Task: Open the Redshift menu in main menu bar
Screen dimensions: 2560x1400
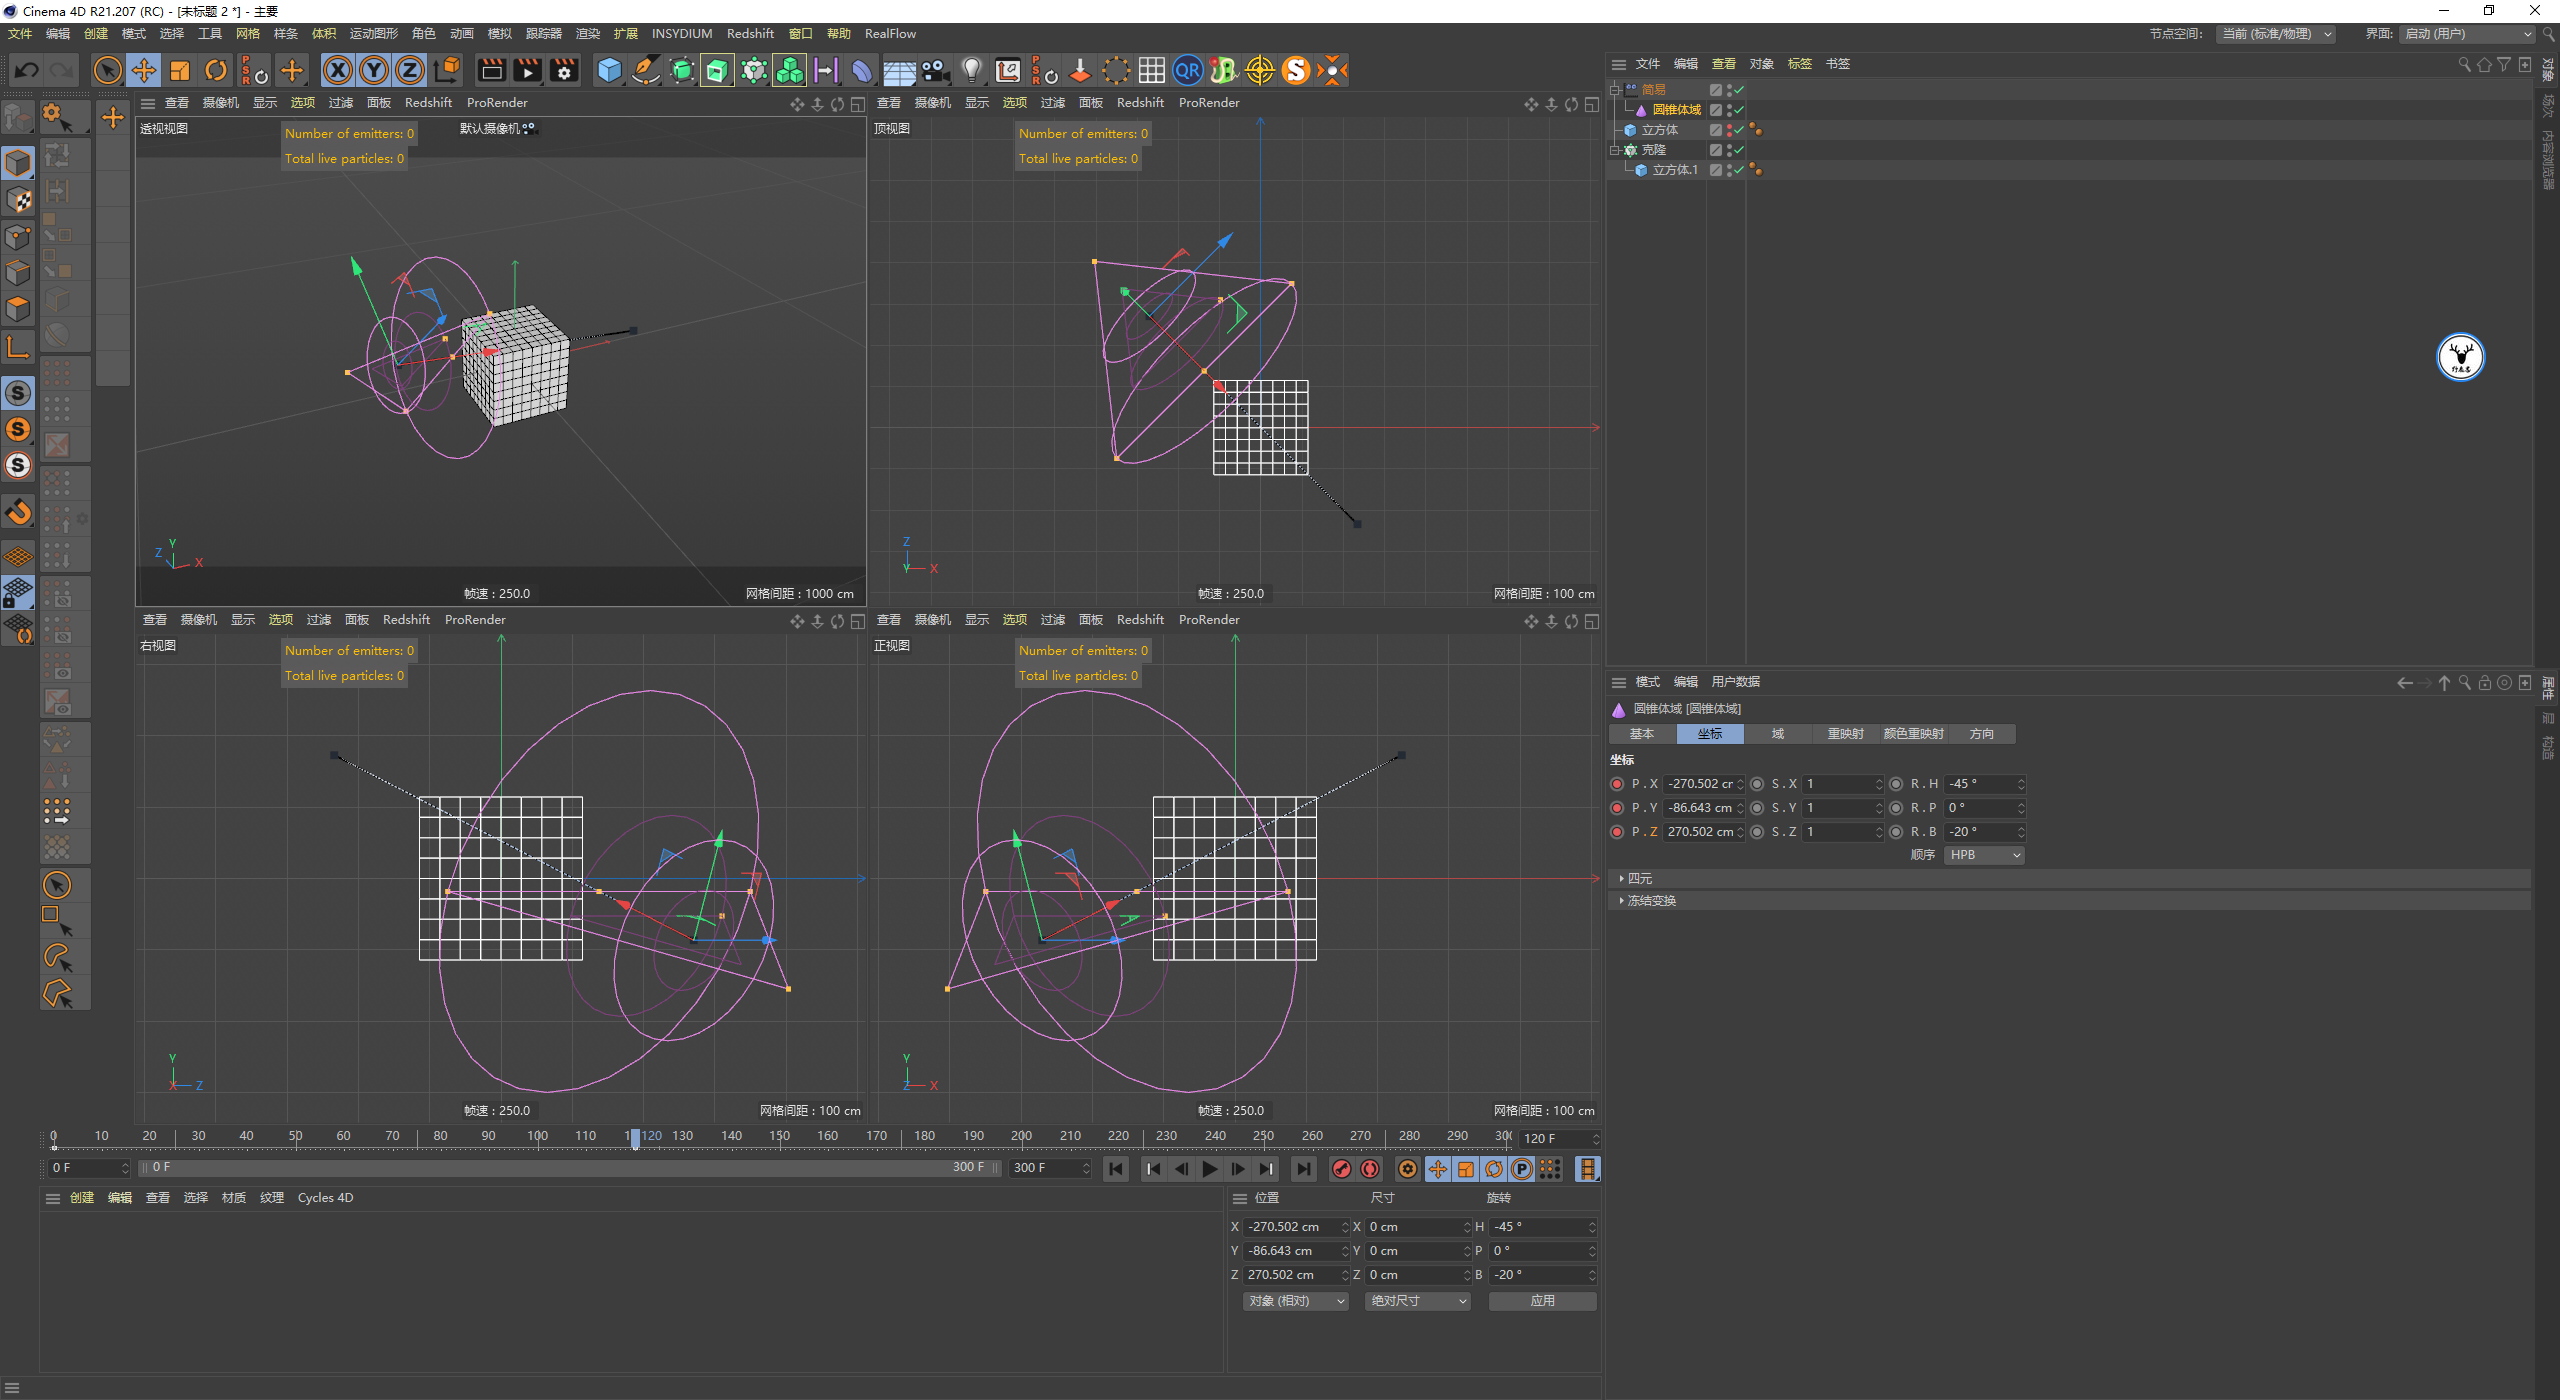Action: pyautogui.click(x=750, y=34)
